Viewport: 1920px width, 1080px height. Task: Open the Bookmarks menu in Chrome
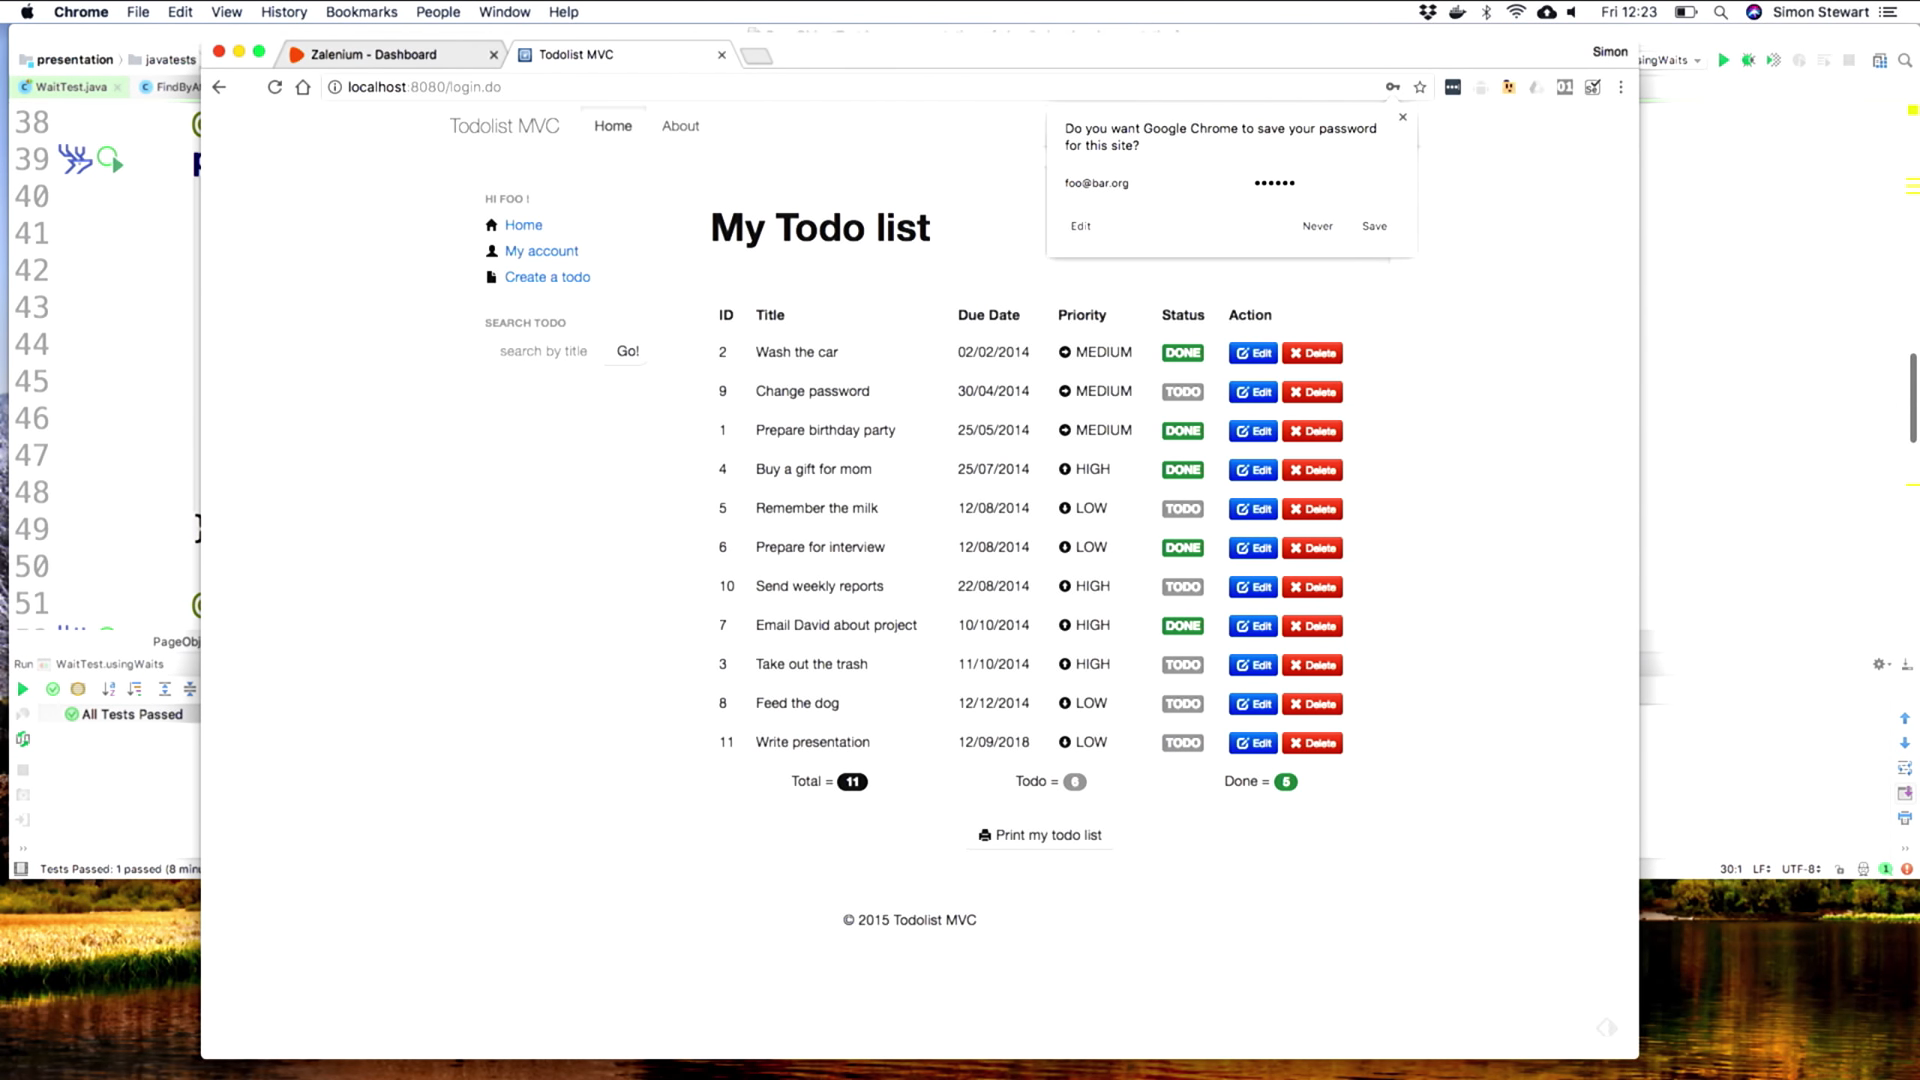pos(361,12)
